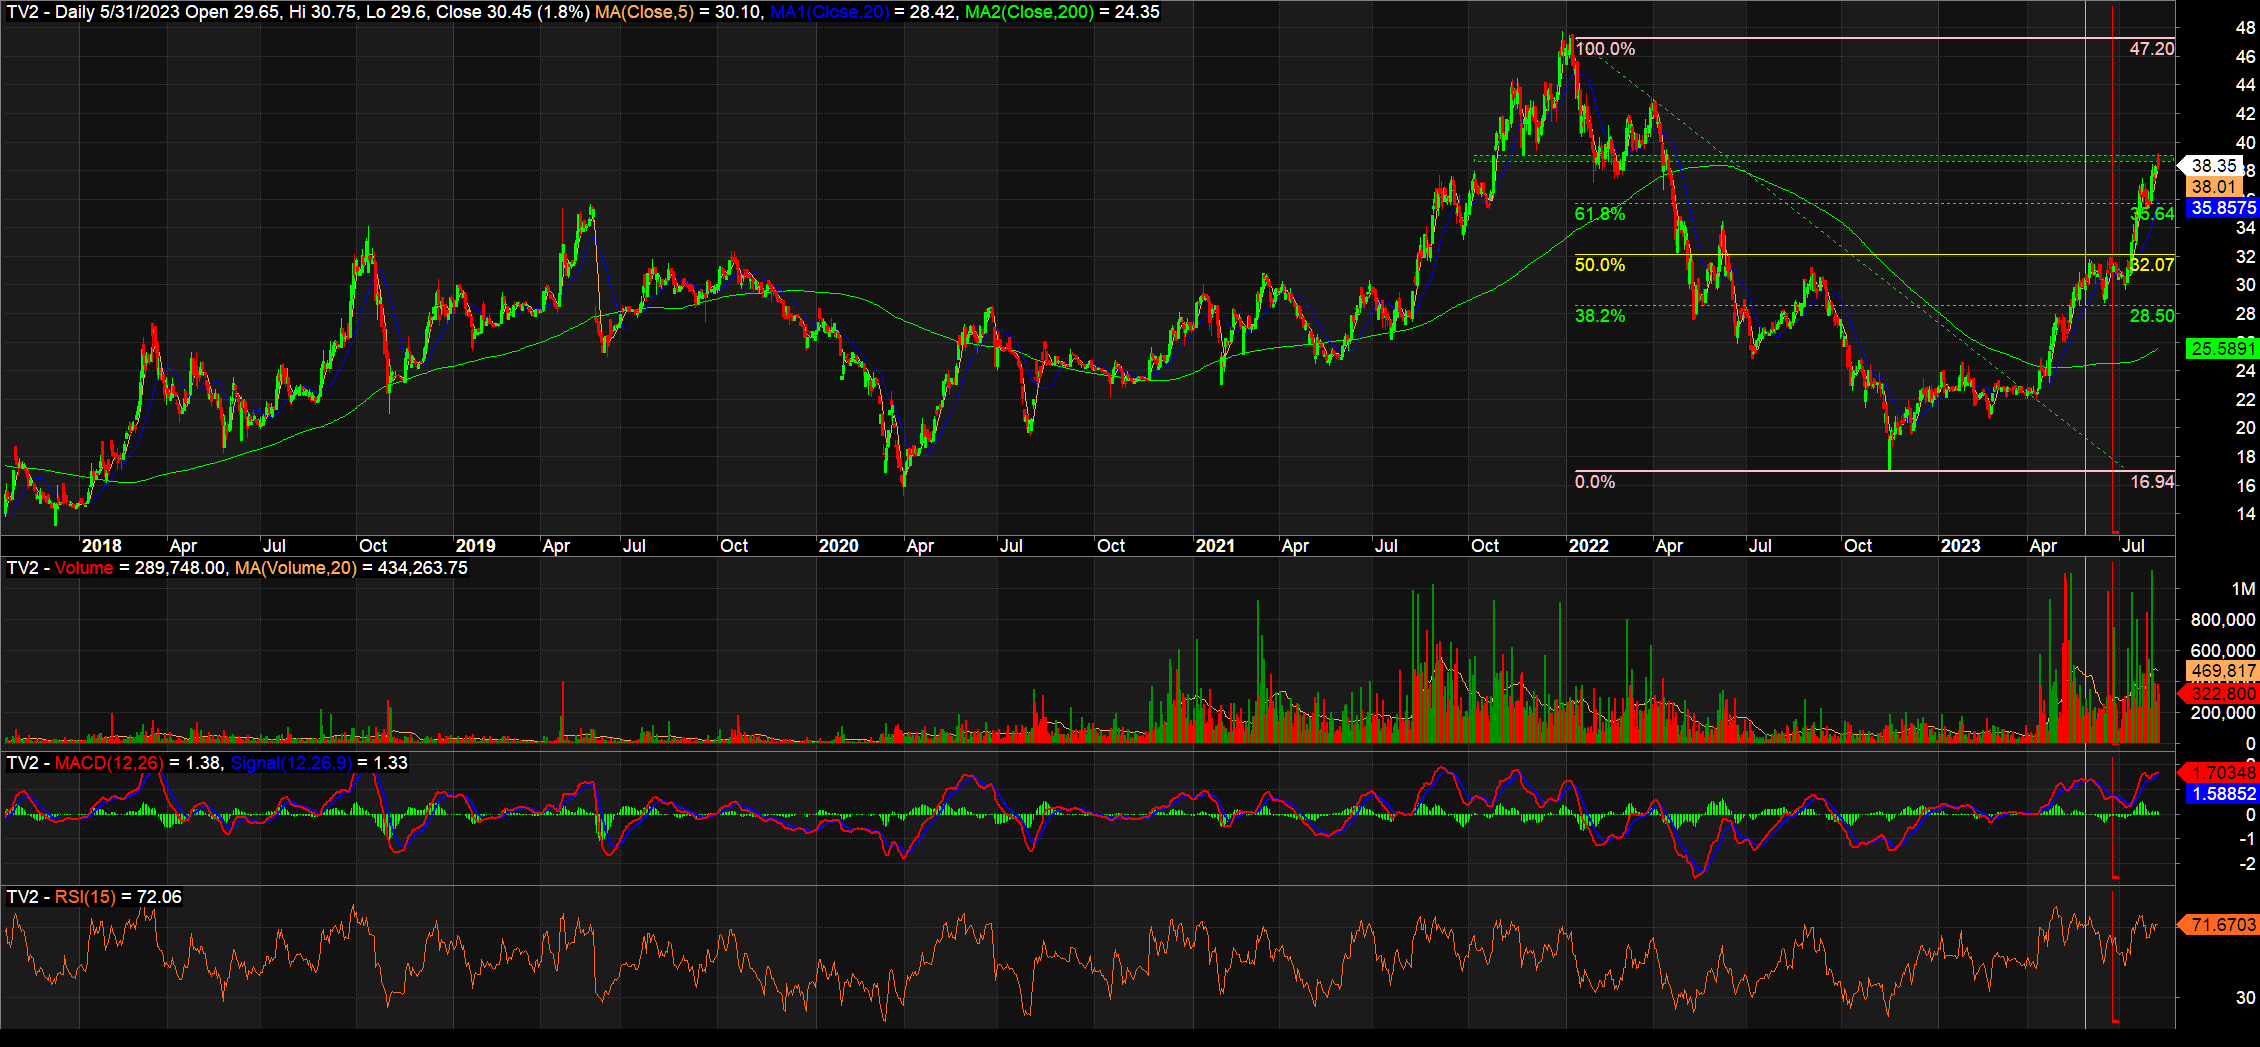Click the blue 35.8575 moving average tag
This screenshot has height=1047, width=2260.
click(2223, 208)
